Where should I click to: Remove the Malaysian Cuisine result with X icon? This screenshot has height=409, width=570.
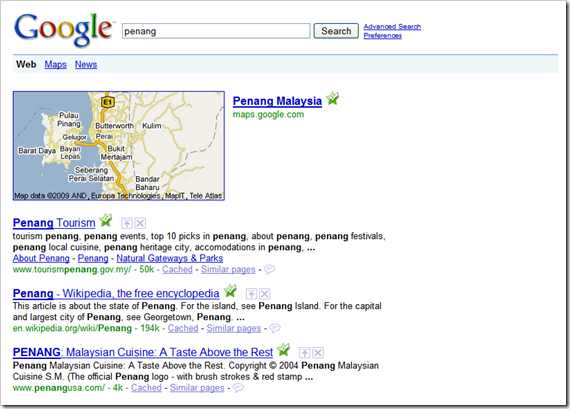[318, 352]
